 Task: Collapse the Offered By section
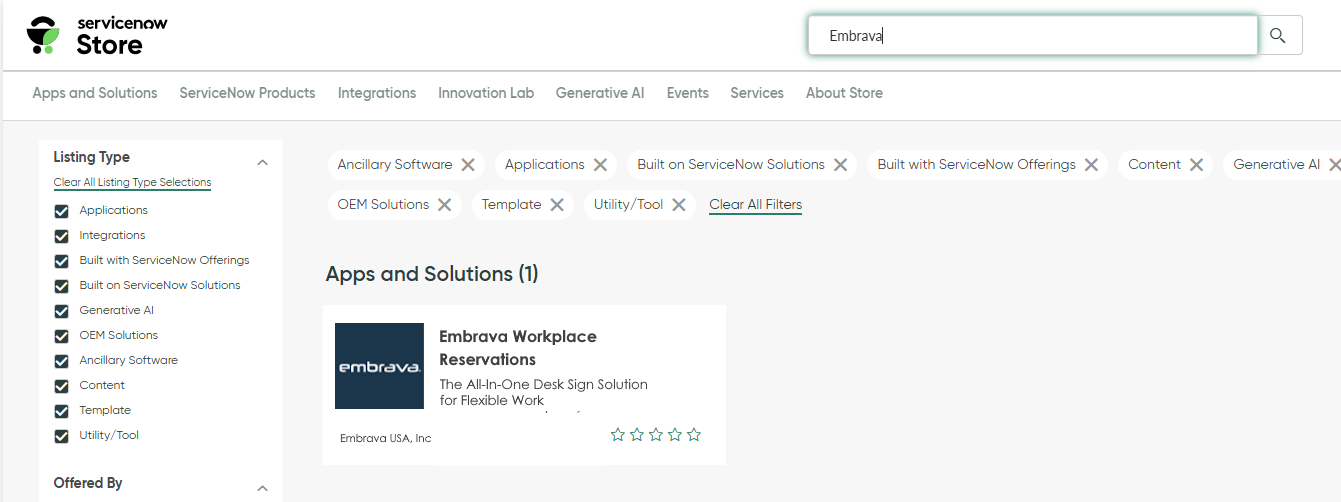click(263, 488)
